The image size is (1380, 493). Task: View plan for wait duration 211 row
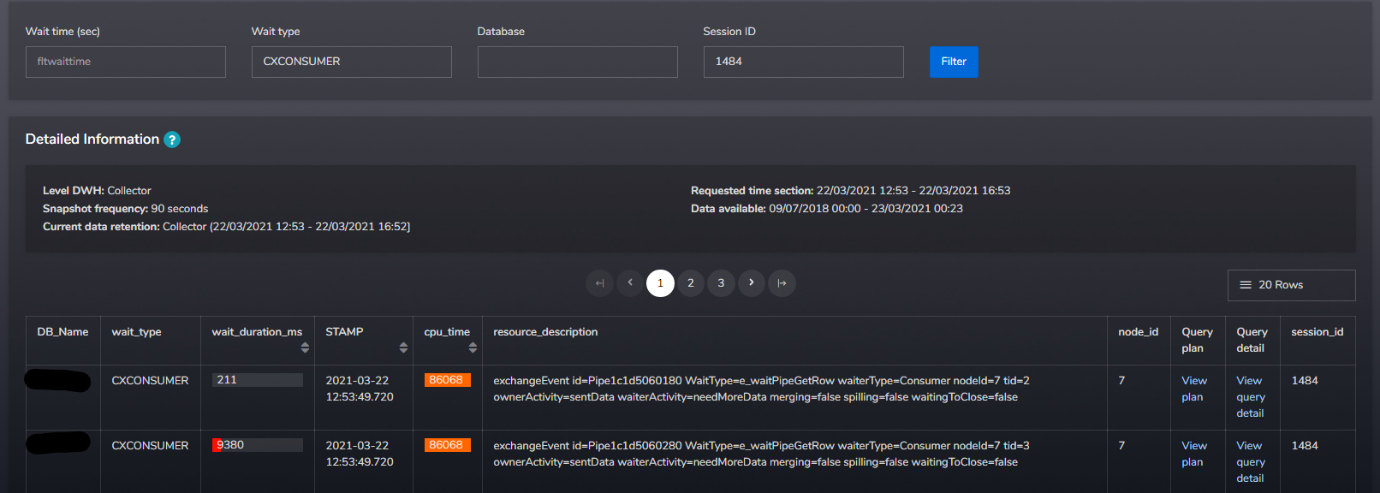1194,389
